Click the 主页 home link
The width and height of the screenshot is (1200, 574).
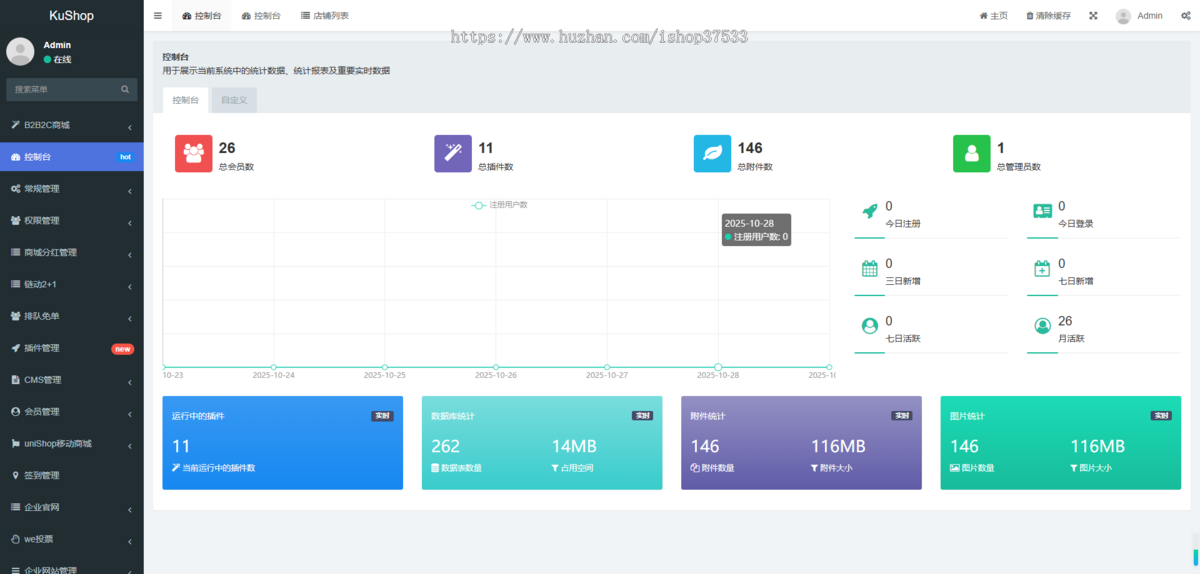coord(993,16)
